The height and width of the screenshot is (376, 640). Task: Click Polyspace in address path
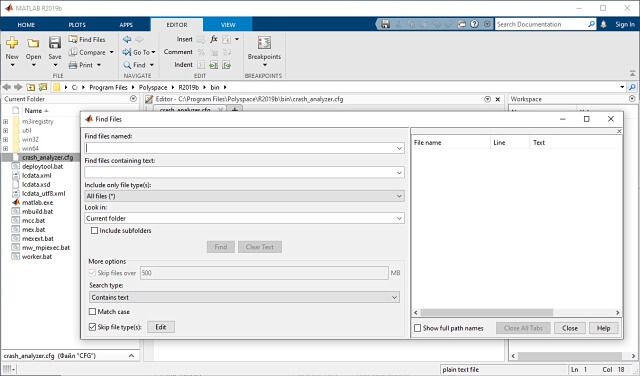[x=153, y=87]
